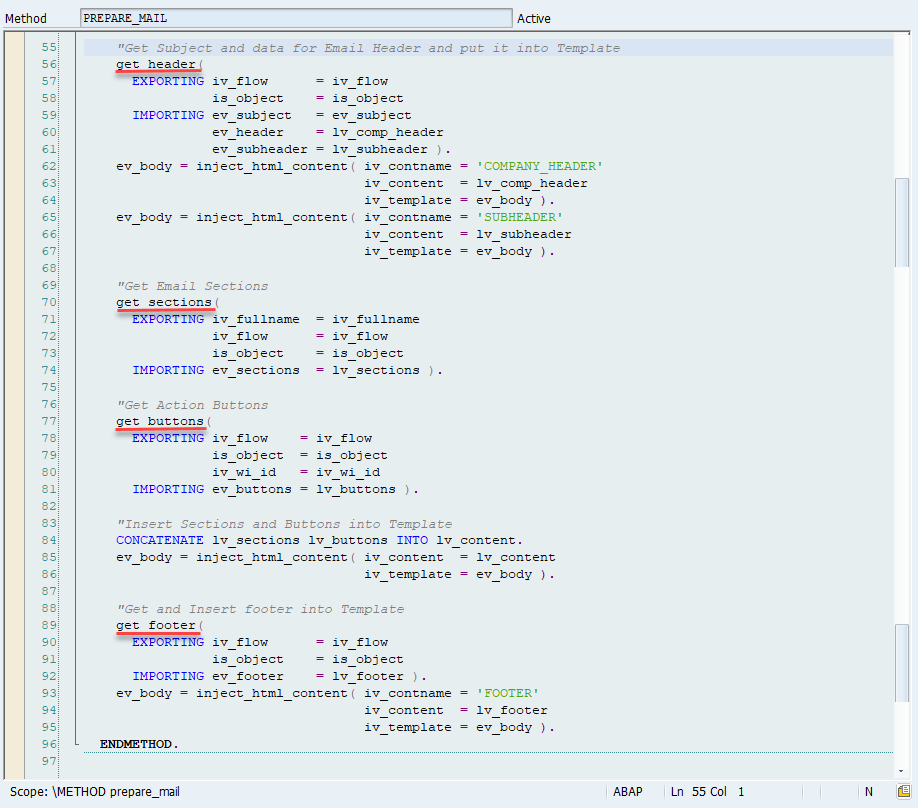Click ev_footer on line 92
The image size is (918, 808).
point(248,676)
